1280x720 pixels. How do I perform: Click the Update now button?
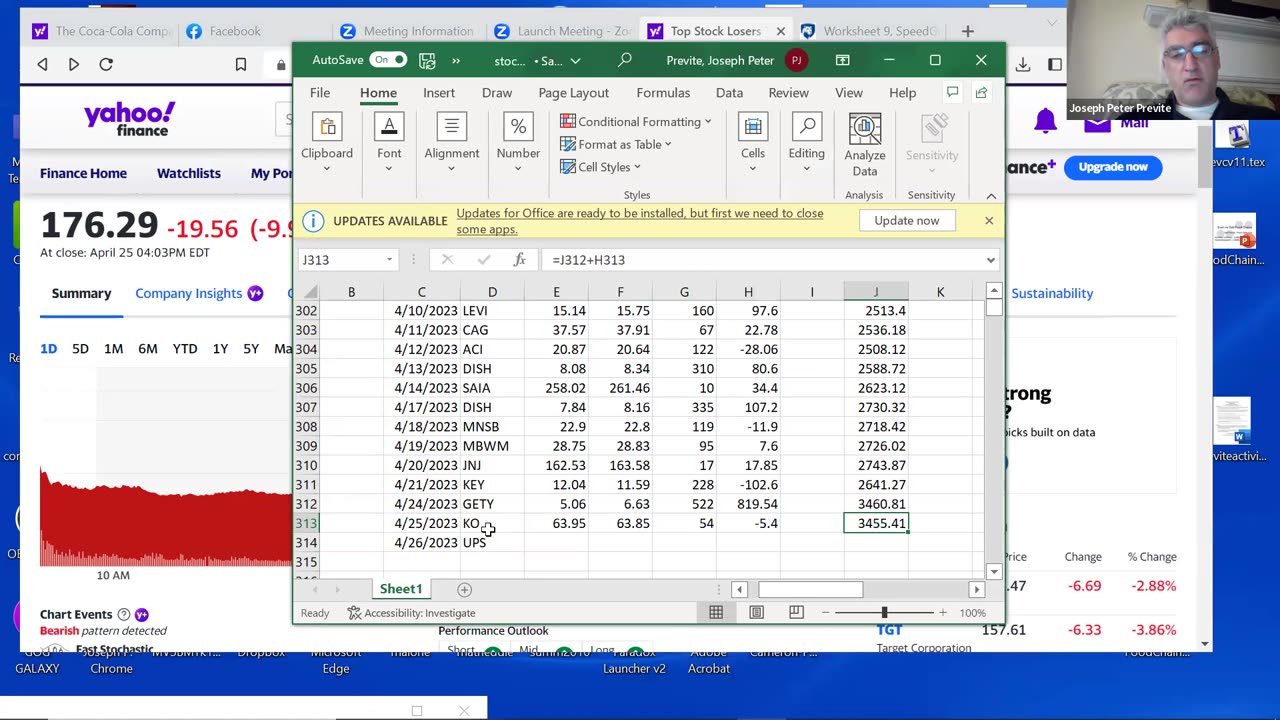(x=907, y=220)
